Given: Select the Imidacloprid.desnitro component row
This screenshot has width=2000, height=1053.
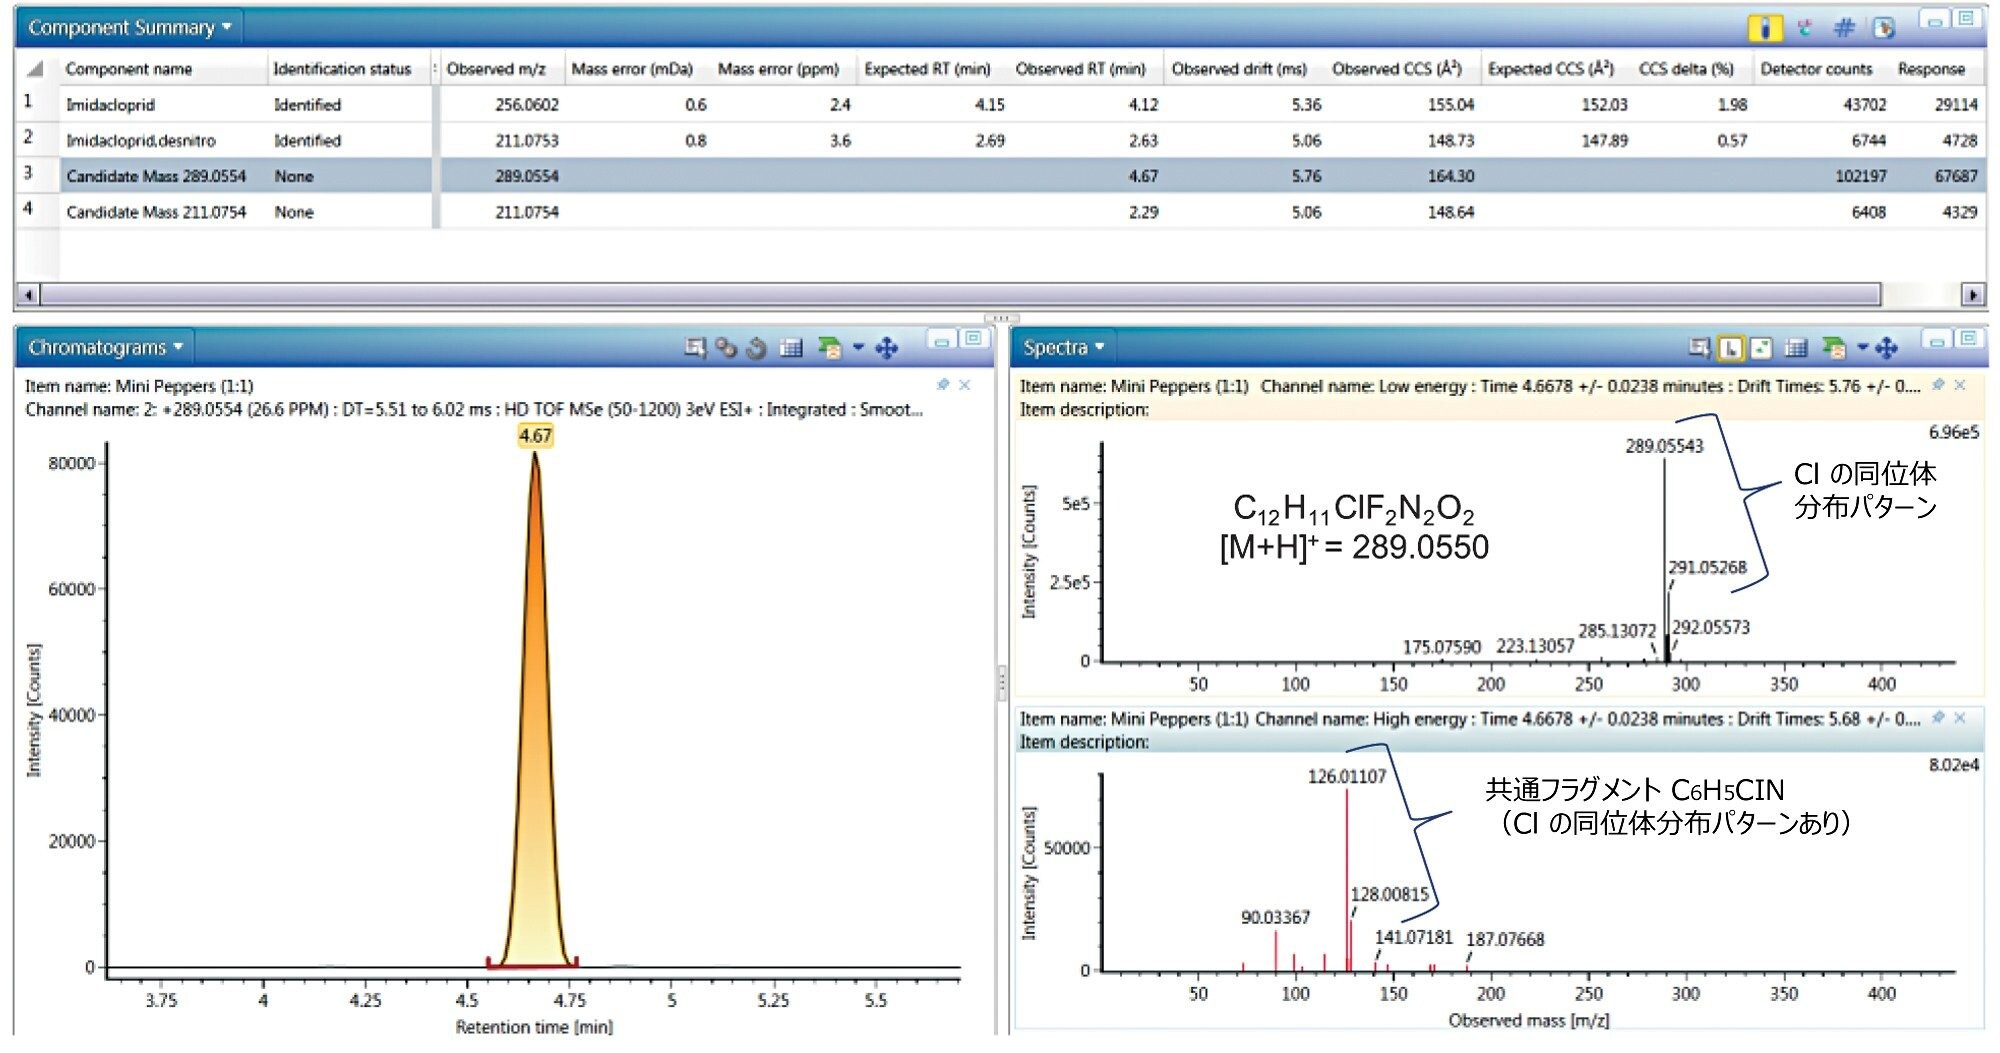Looking at the screenshot, I should click(x=1000, y=140).
